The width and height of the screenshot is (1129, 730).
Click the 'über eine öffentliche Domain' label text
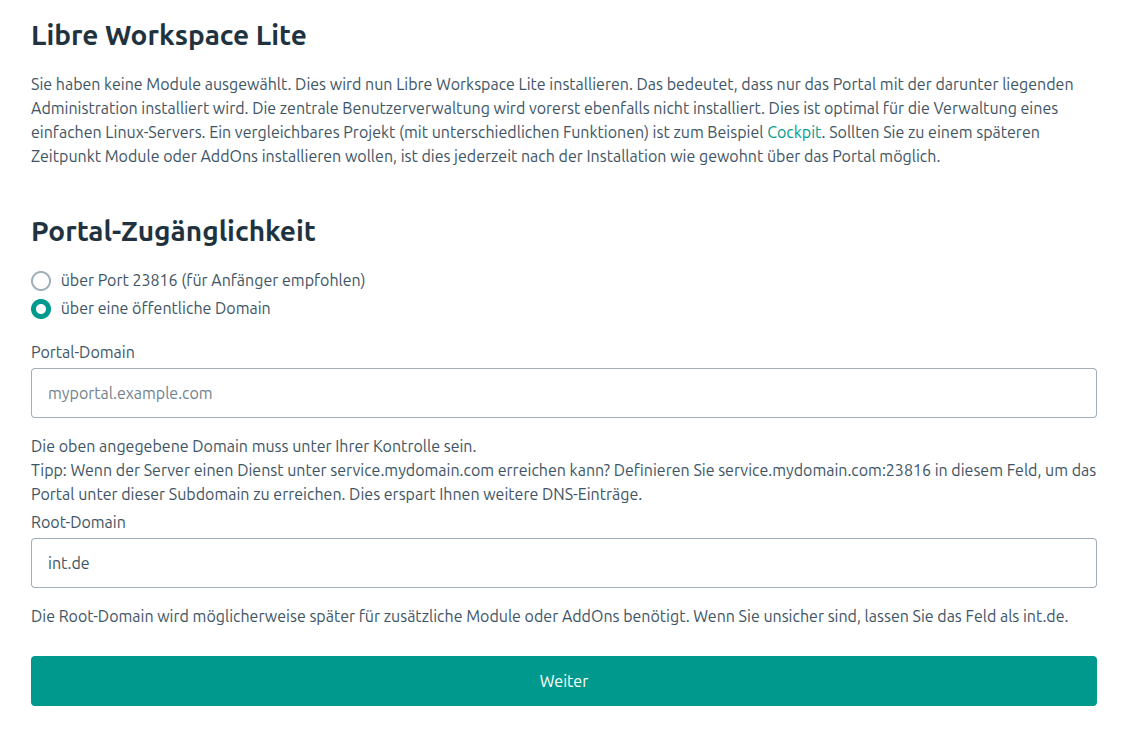click(165, 309)
